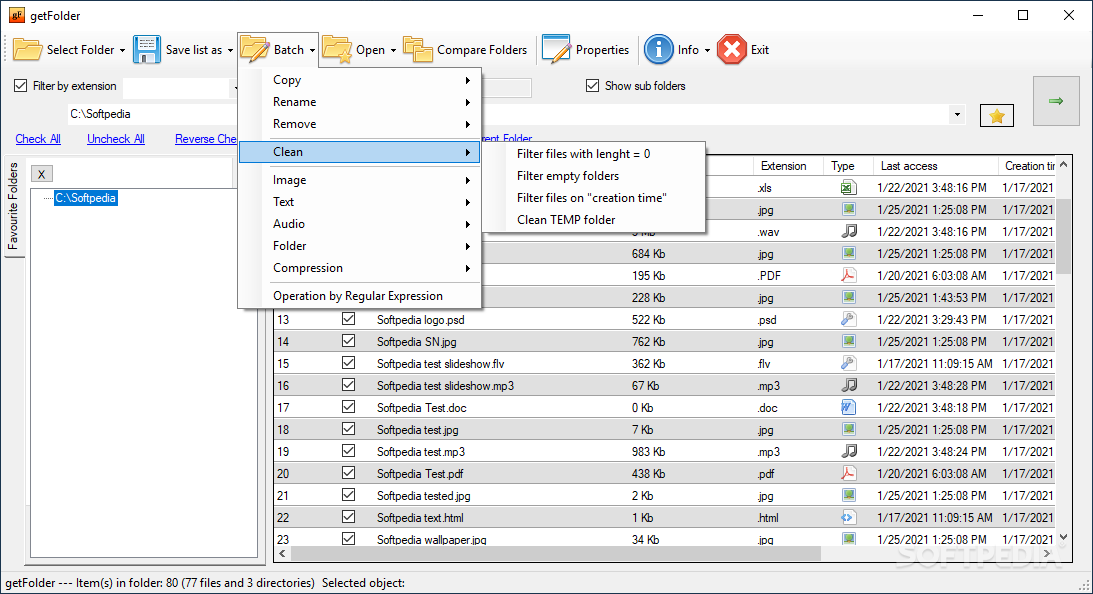Click the Save list as floppy icon
Viewport: 1093px width, 594px height.
click(x=146, y=50)
